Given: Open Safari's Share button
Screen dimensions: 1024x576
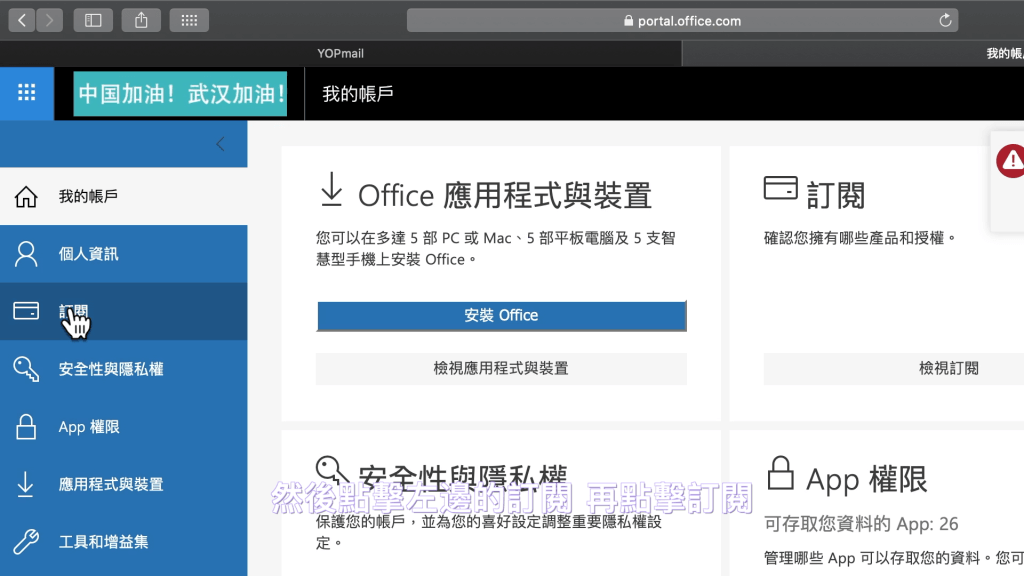Looking at the screenshot, I should (x=141, y=20).
